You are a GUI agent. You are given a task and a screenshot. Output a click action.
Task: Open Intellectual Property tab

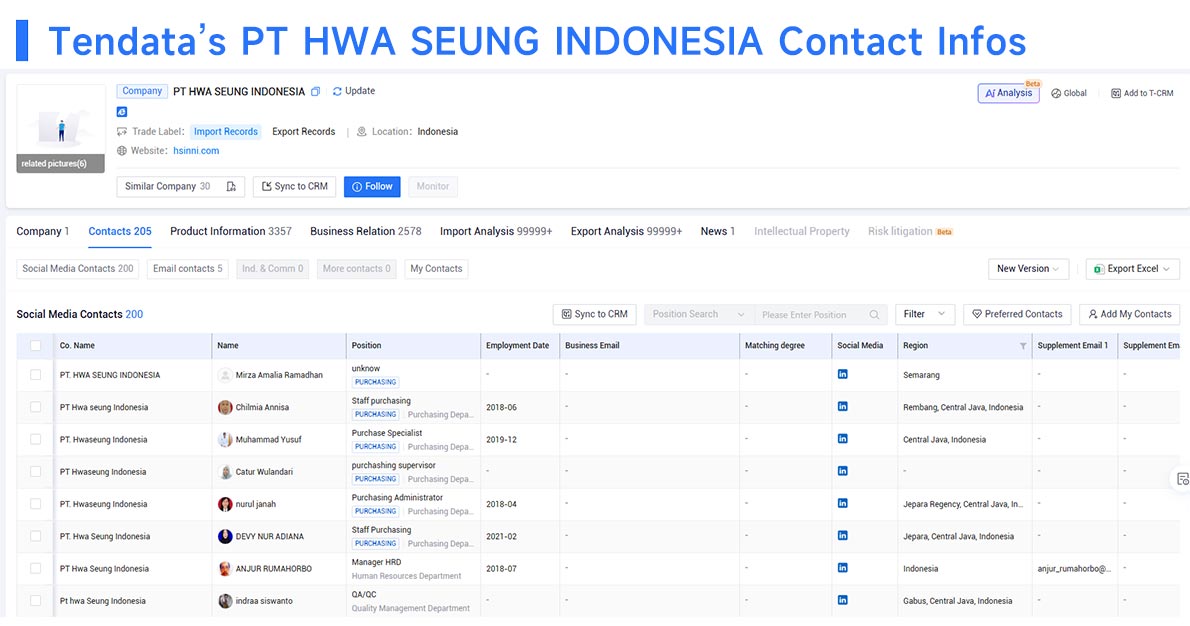point(801,231)
